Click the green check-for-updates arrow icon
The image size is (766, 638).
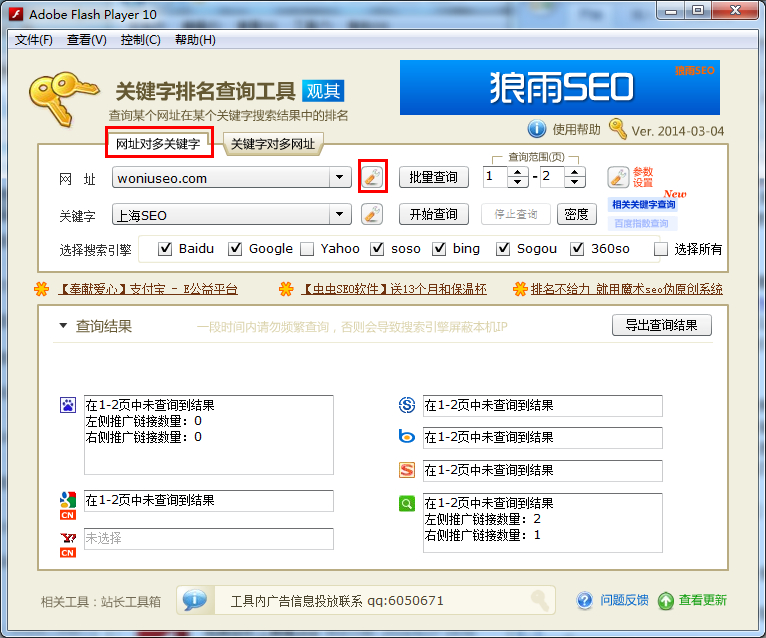tap(666, 600)
